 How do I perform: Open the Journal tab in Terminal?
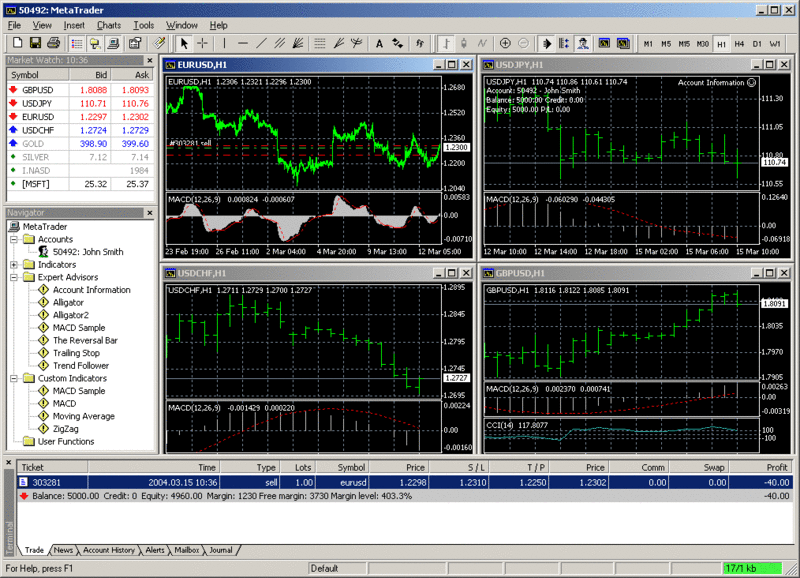click(220, 550)
